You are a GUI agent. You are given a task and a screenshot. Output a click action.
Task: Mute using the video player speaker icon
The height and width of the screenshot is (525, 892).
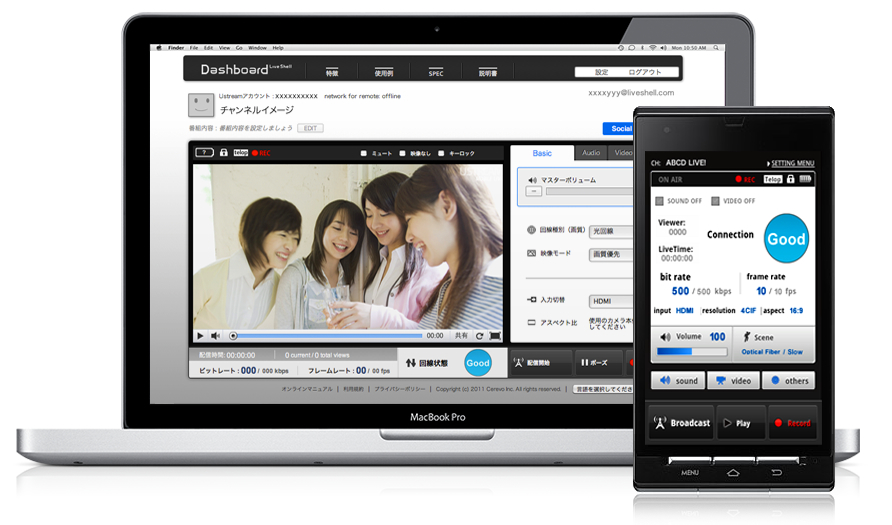coord(215,336)
